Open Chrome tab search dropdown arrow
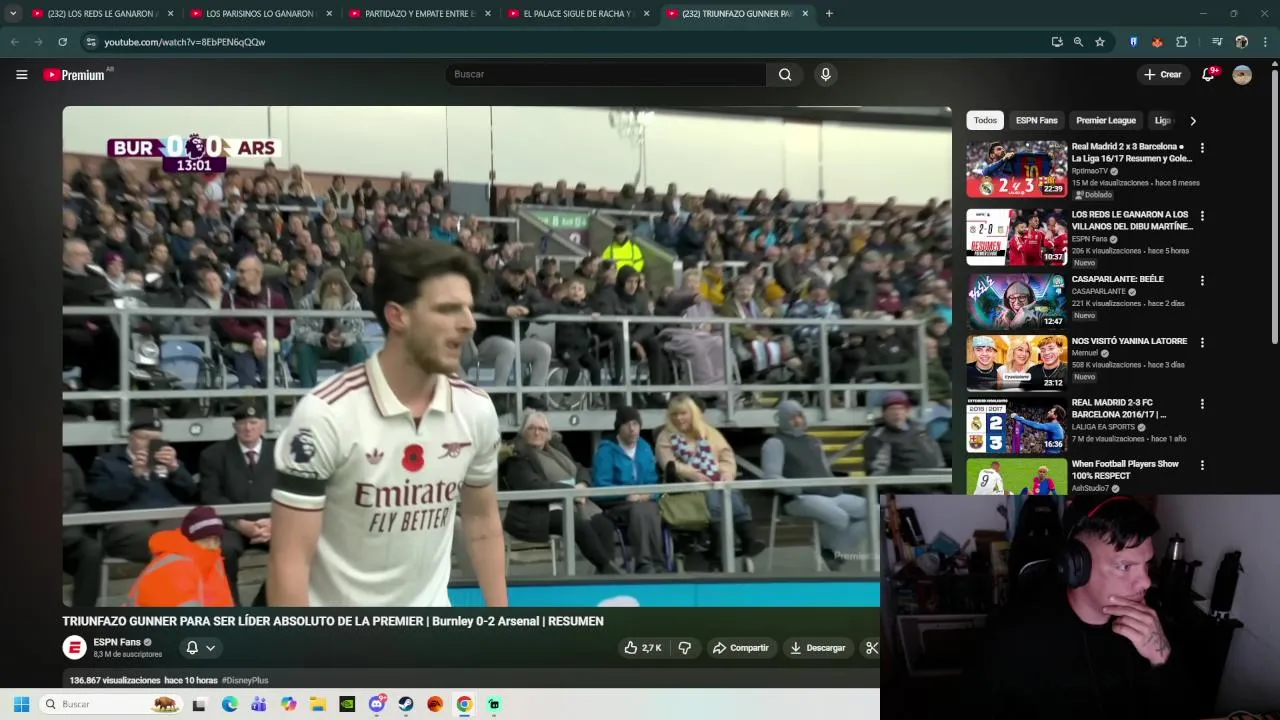The width and height of the screenshot is (1280, 720). (13, 14)
